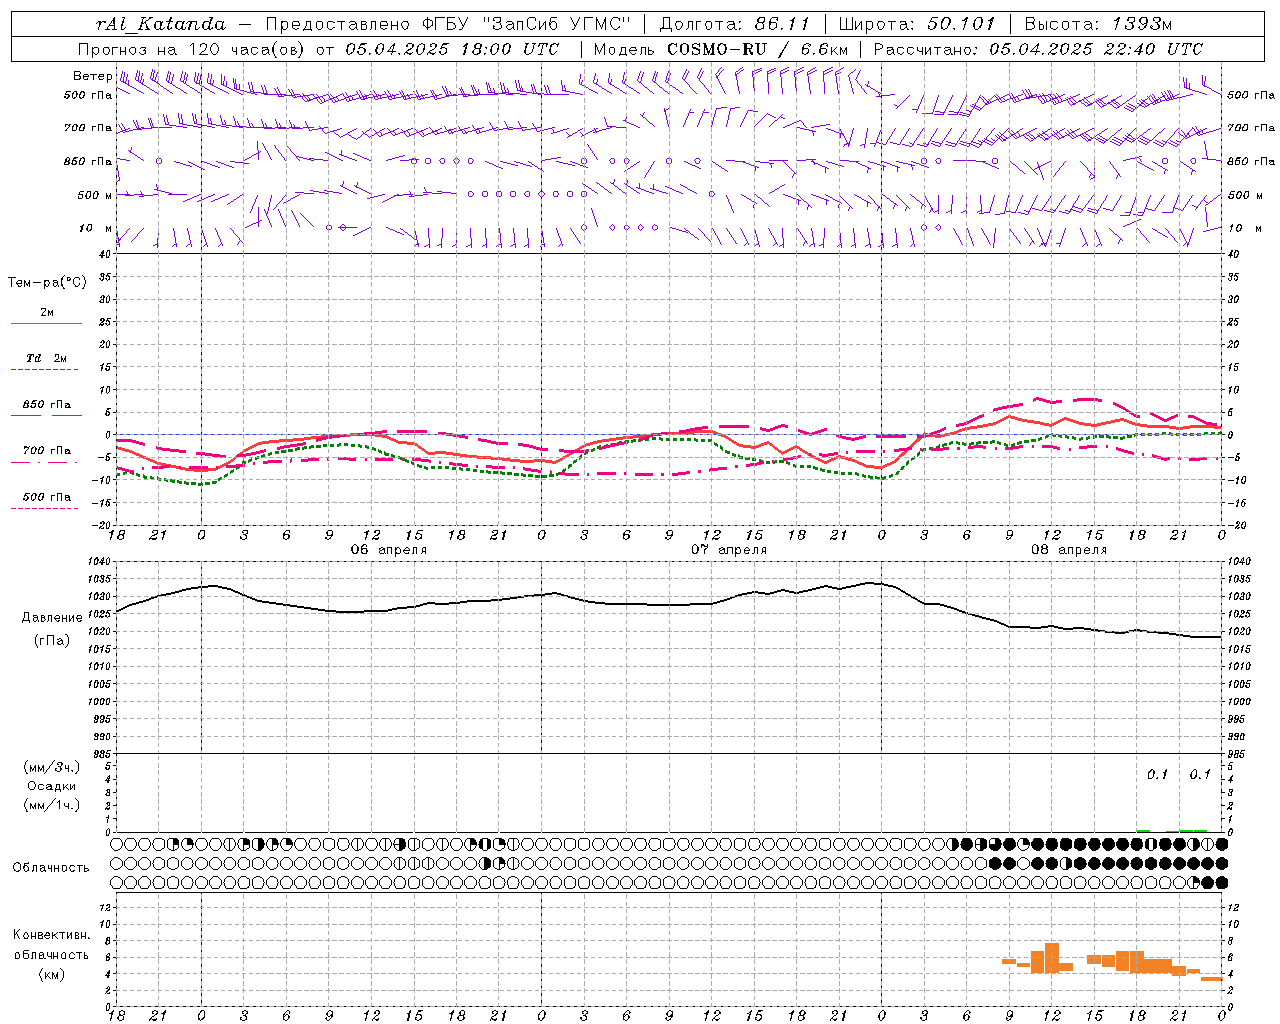The width and height of the screenshot is (1280, 1024).
Task: Select the 08 апреля date label
Action: pyautogui.click(x=1069, y=550)
